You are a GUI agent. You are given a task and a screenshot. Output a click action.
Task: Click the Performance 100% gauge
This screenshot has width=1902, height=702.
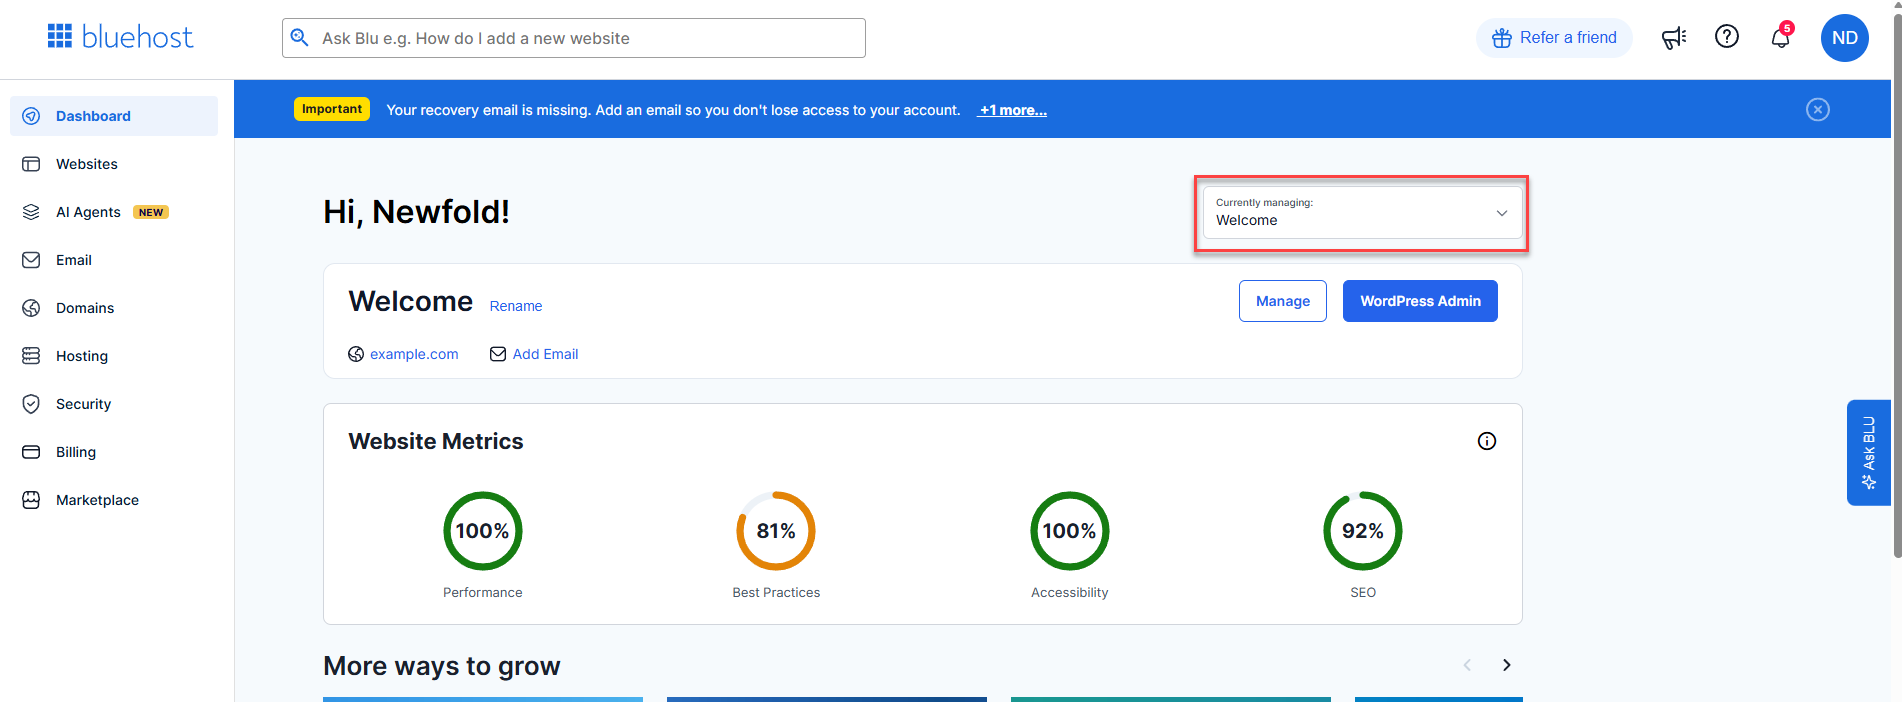[483, 531]
